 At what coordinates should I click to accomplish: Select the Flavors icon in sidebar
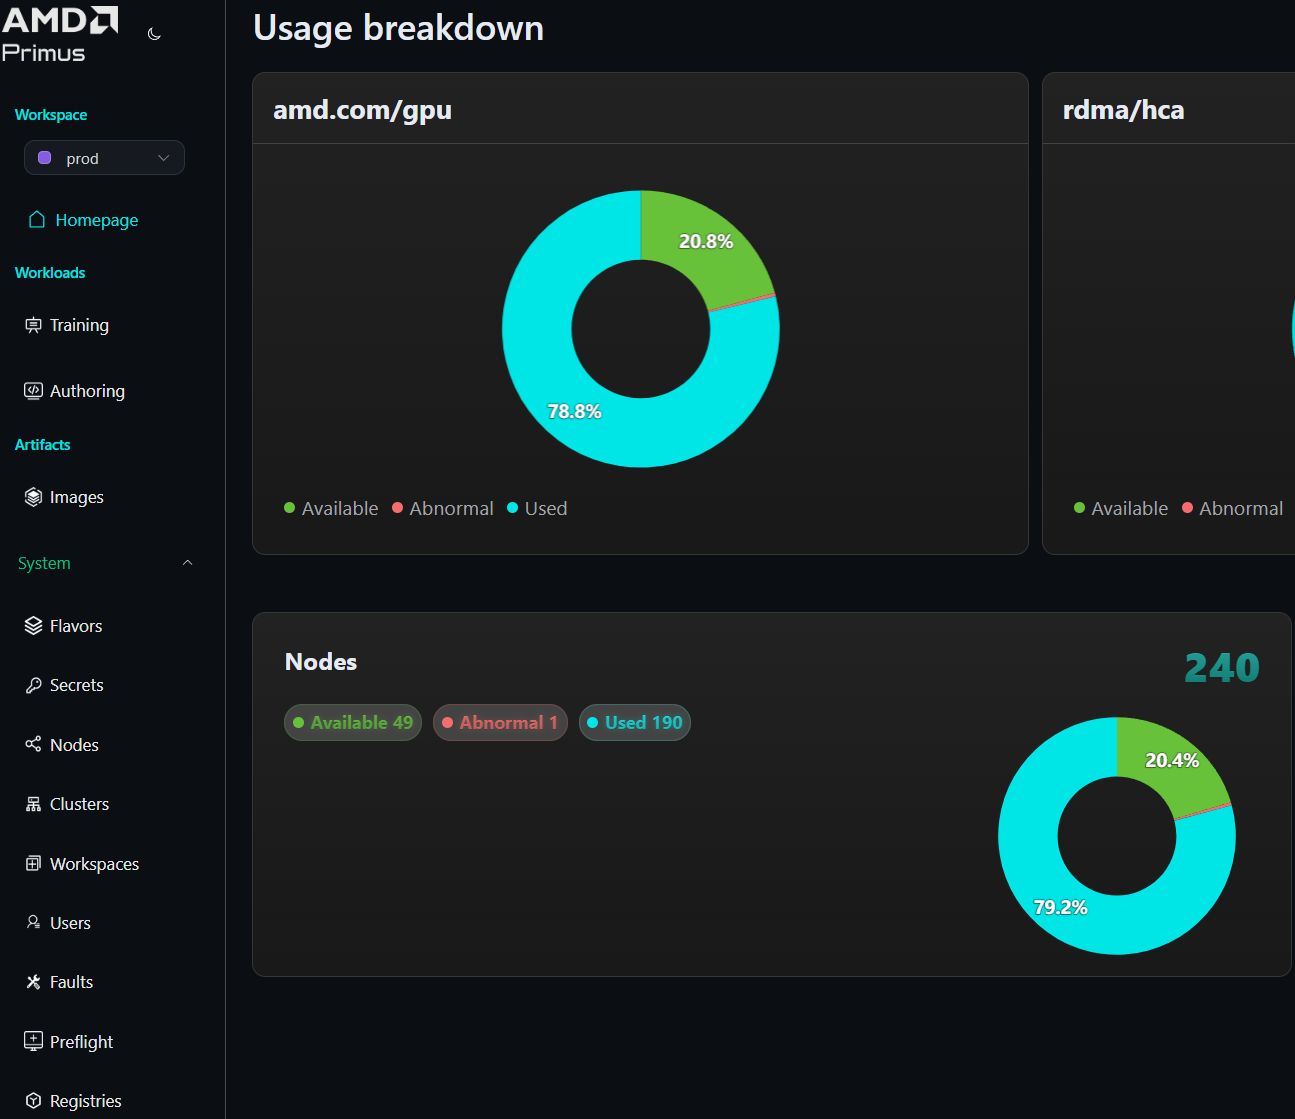click(34, 625)
